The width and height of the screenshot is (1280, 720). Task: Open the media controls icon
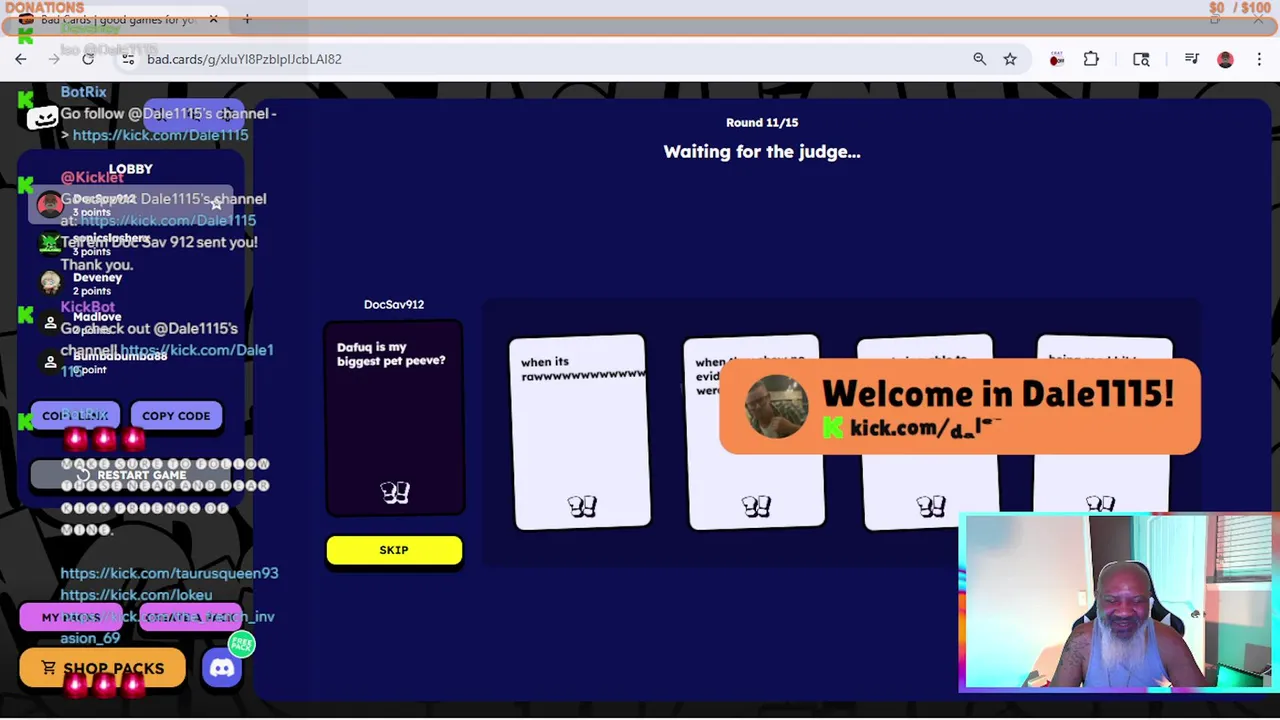pyautogui.click(x=1191, y=59)
